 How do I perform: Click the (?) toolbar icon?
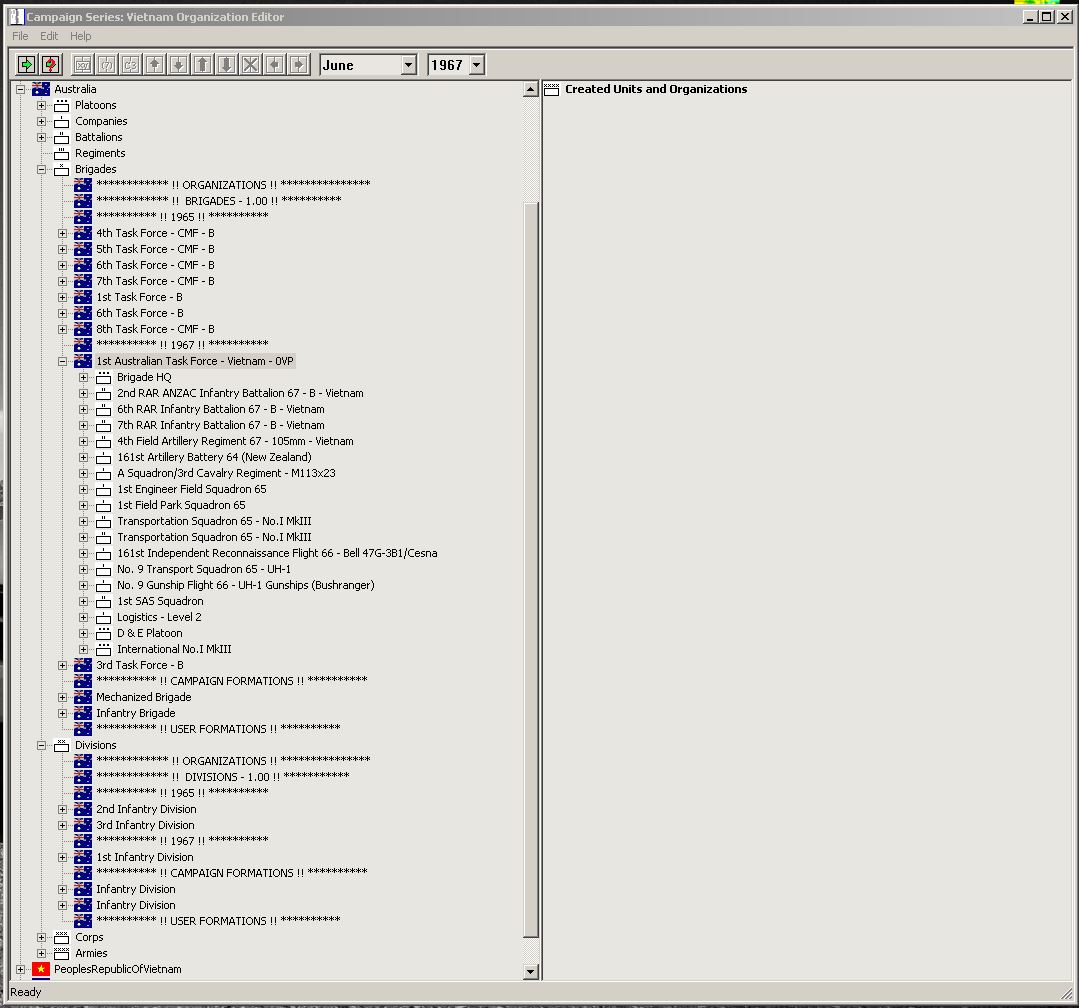click(107, 65)
